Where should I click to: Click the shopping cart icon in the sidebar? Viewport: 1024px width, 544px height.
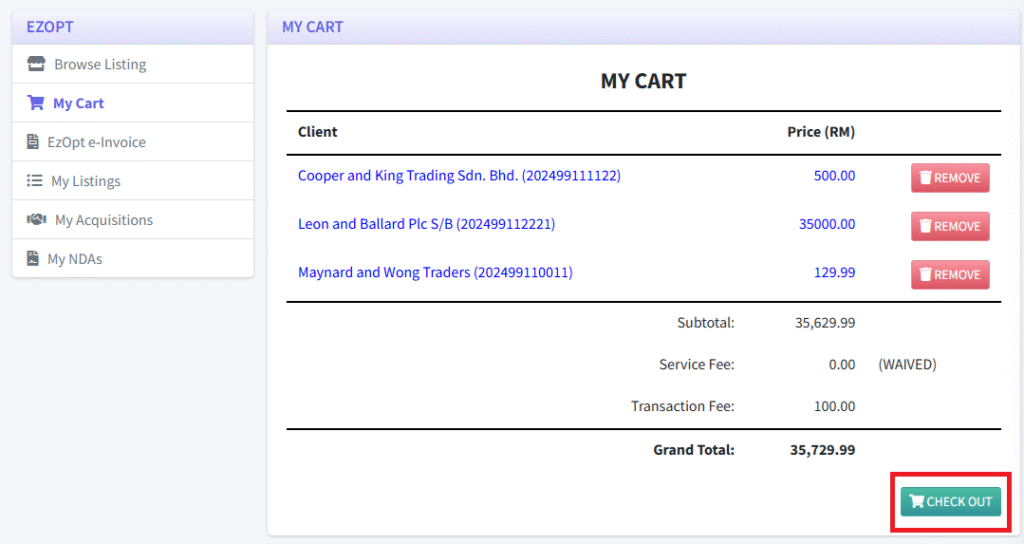36,103
